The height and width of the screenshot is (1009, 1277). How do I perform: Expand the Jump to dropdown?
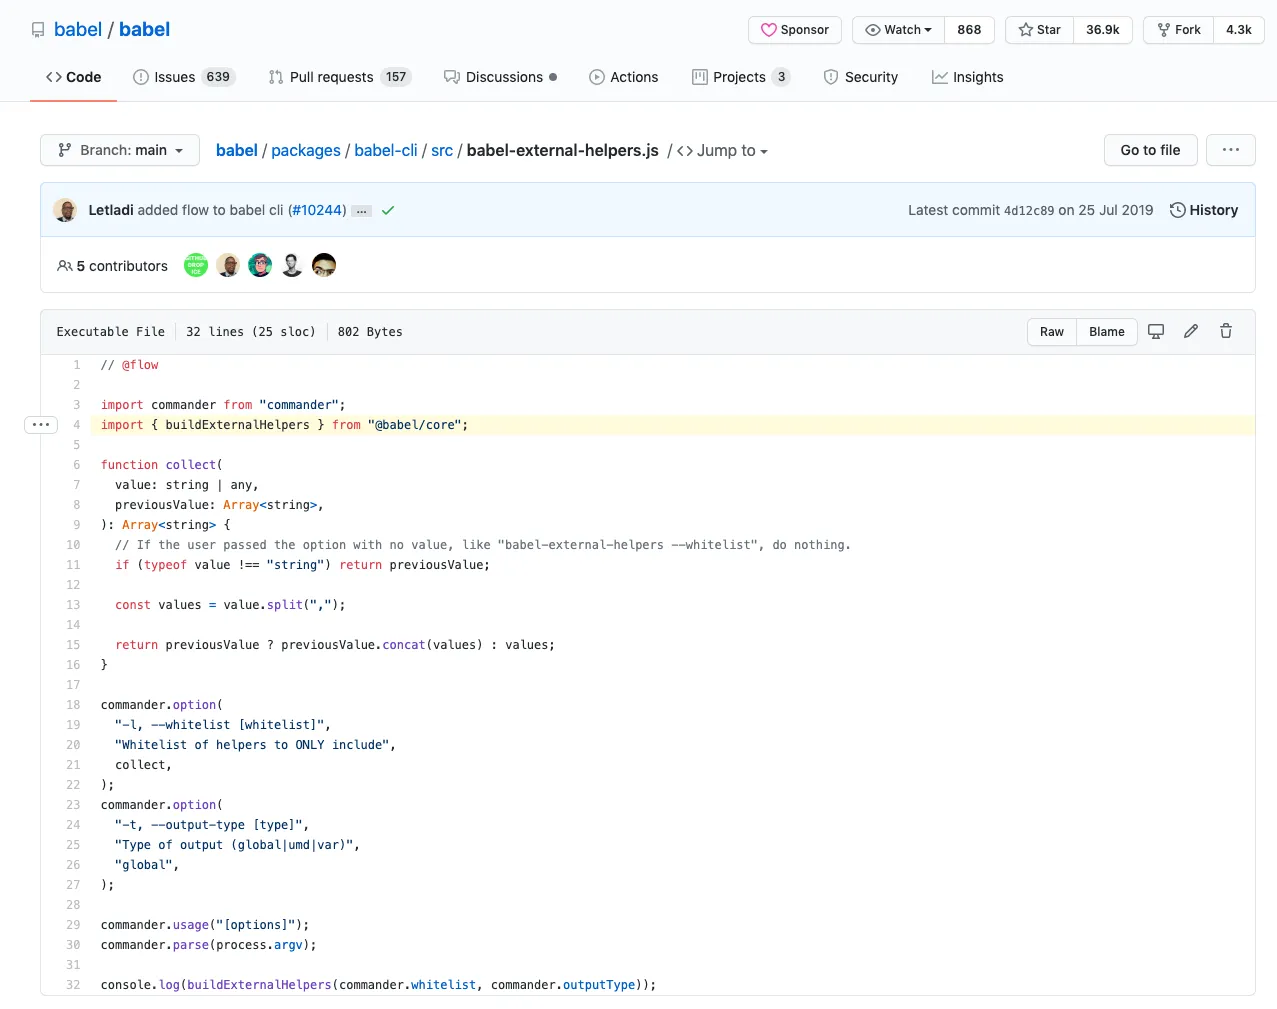point(722,150)
